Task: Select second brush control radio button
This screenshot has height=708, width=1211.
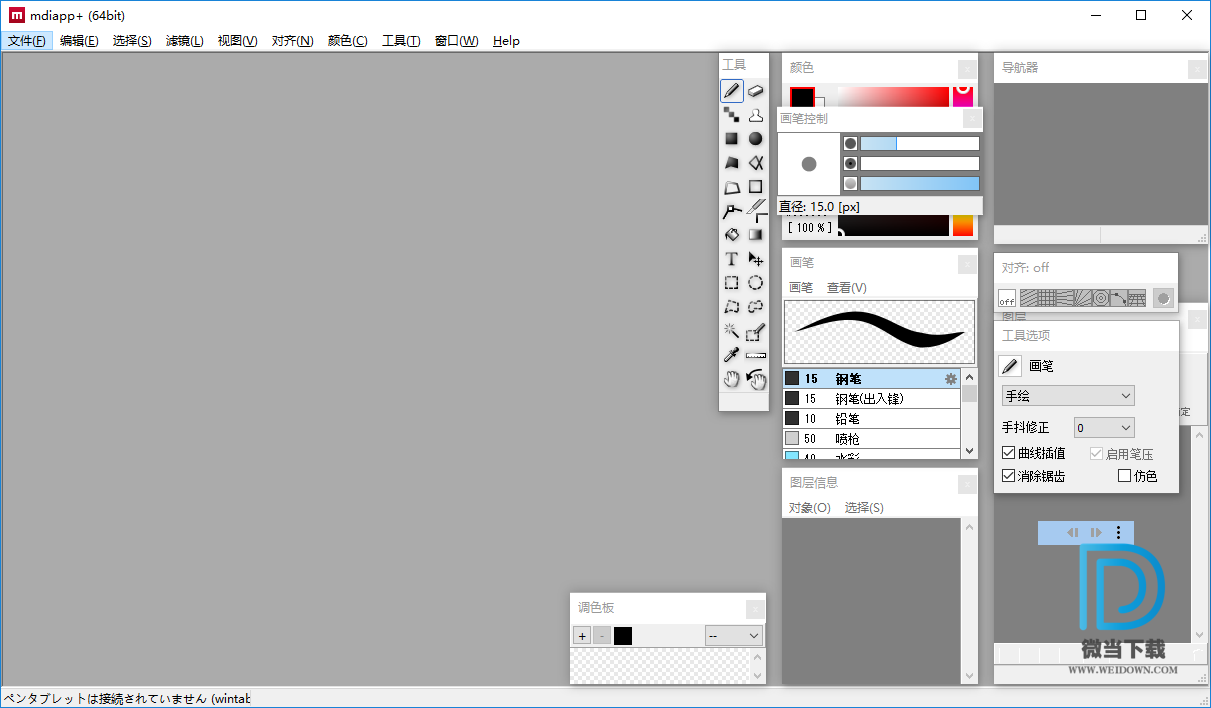Action: (850, 163)
